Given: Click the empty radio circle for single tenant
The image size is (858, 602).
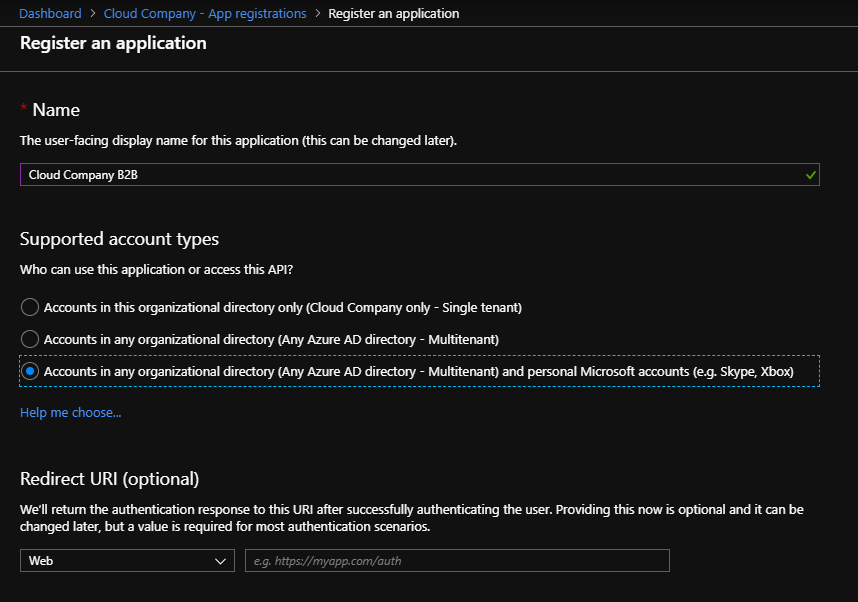Looking at the screenshot, I should tap(29, 307).
